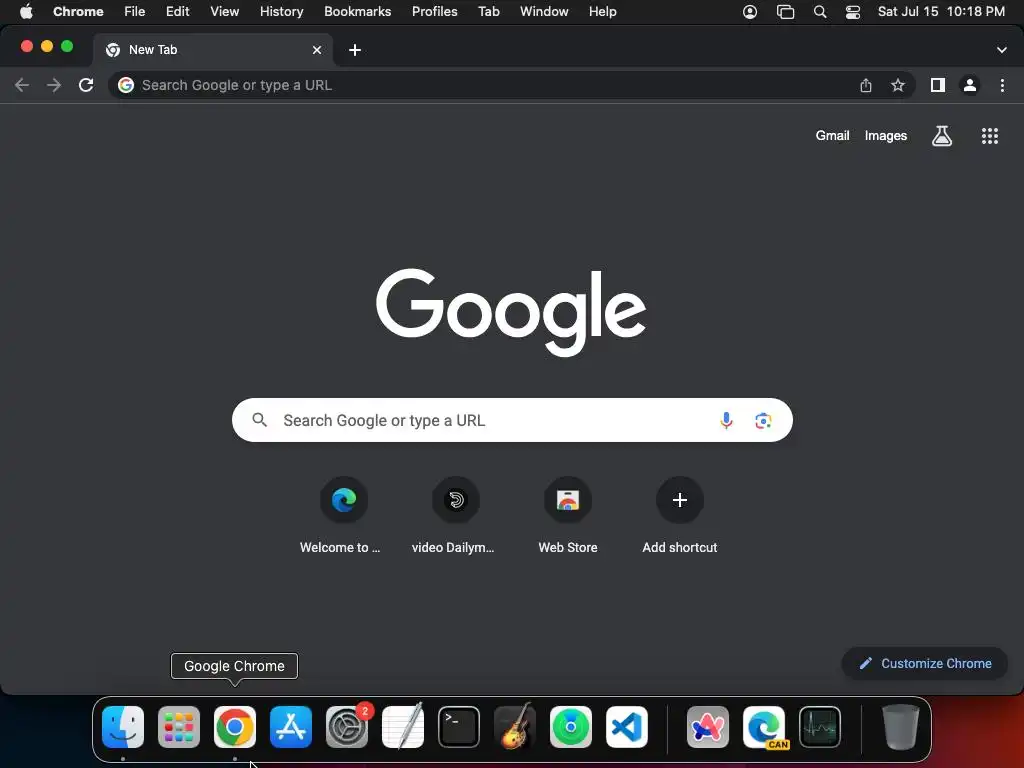Open the Tab menu
This screenshot has height=768, width=1024.
coord(489,12)
